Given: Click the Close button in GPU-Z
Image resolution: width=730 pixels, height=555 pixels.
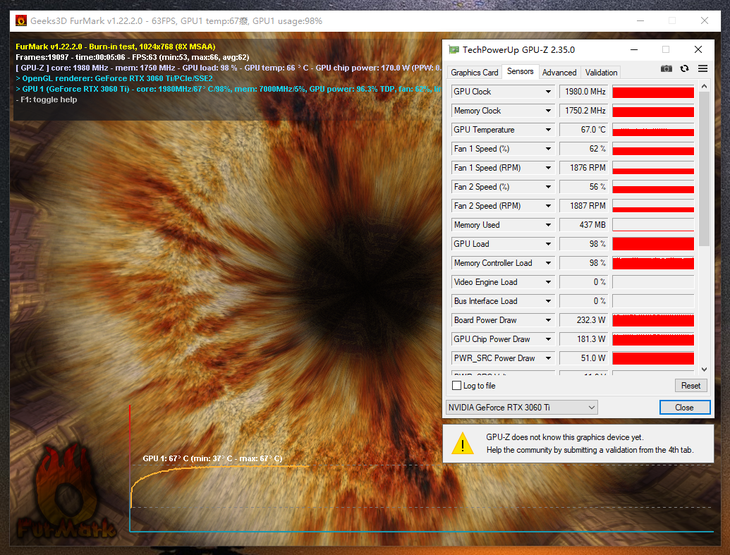Looking at the screenshot, I should click(684, 407).
